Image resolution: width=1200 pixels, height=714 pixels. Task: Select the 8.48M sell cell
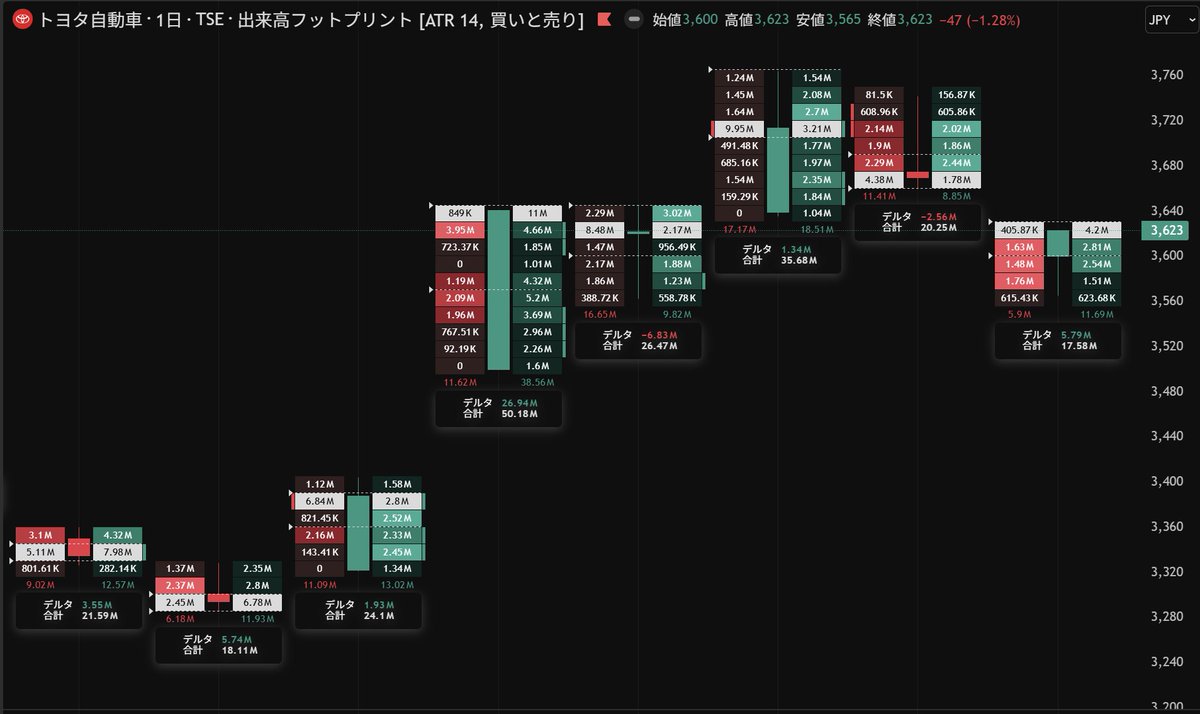click(599, 230)
